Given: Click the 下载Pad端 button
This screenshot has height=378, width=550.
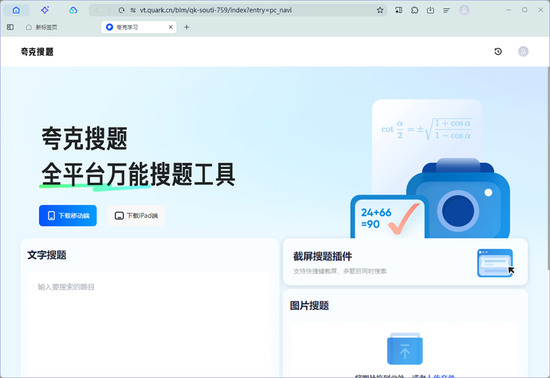Looking at the screenshot, I should [x=136, y=216].
